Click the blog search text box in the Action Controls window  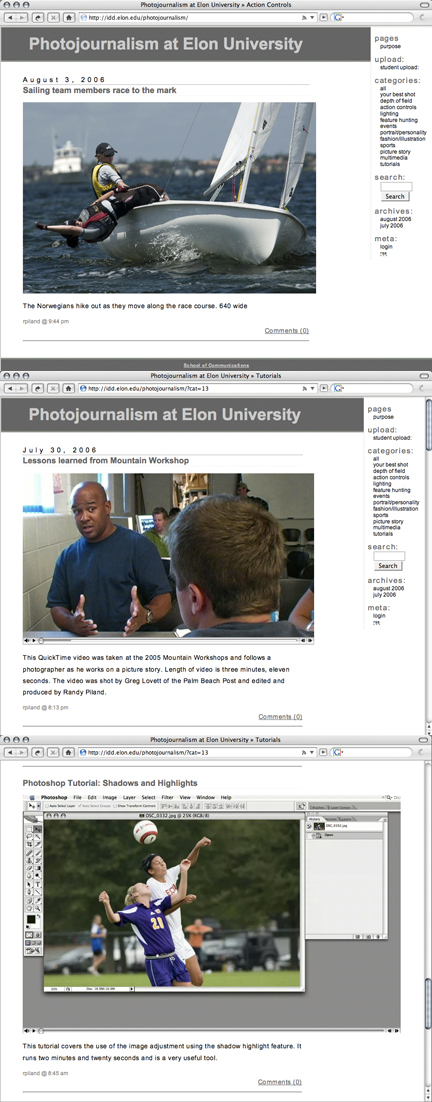[x=396, y=187]
